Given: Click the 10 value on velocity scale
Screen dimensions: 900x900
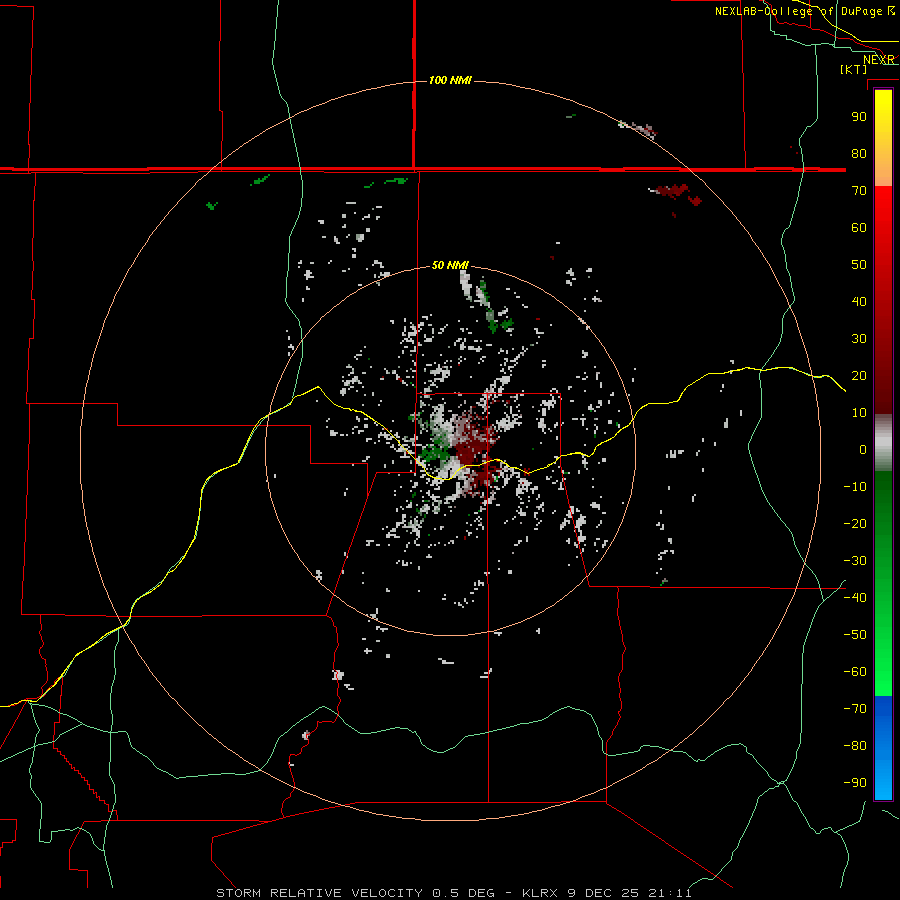Looking at the screenshot, I should click(x=859, y=413).
